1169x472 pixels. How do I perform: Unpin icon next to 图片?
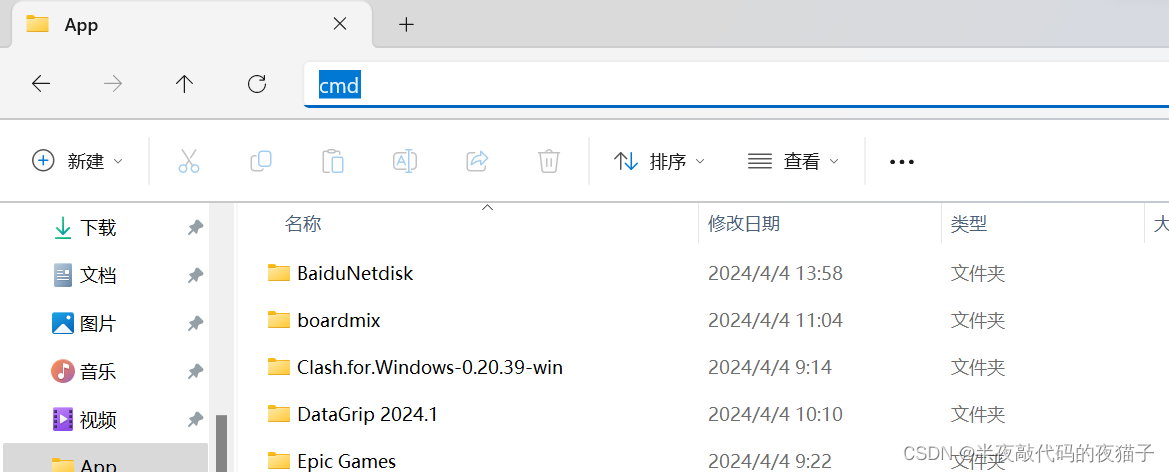[195, 324]
